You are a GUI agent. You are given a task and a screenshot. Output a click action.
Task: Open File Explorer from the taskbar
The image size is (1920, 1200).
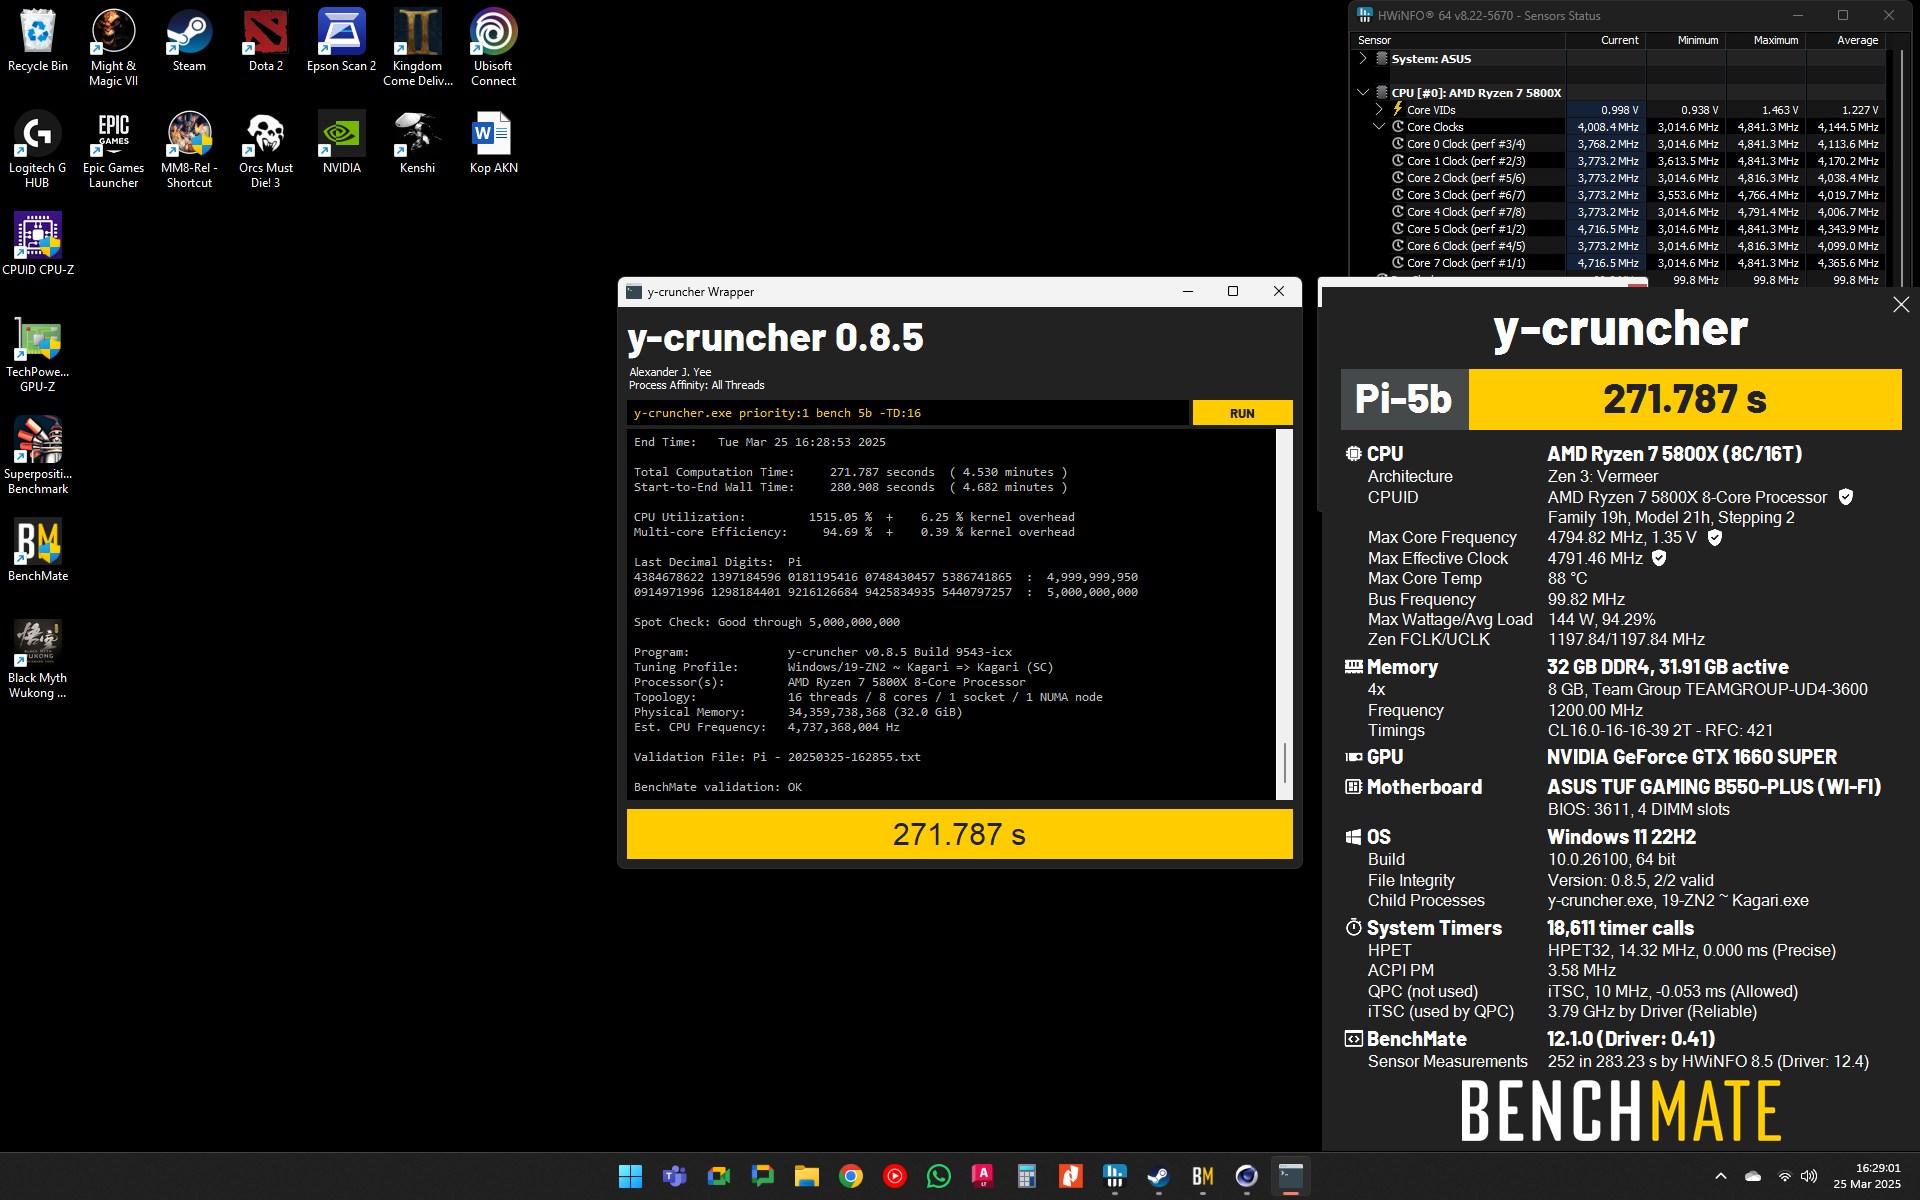click(x=807, y=1176)
